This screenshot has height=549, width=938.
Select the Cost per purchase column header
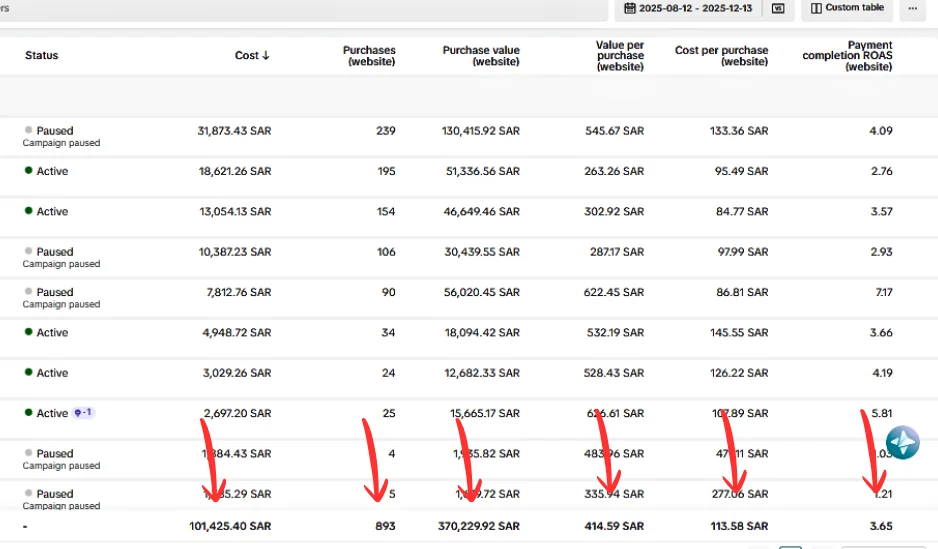click(x=721, y=56)
